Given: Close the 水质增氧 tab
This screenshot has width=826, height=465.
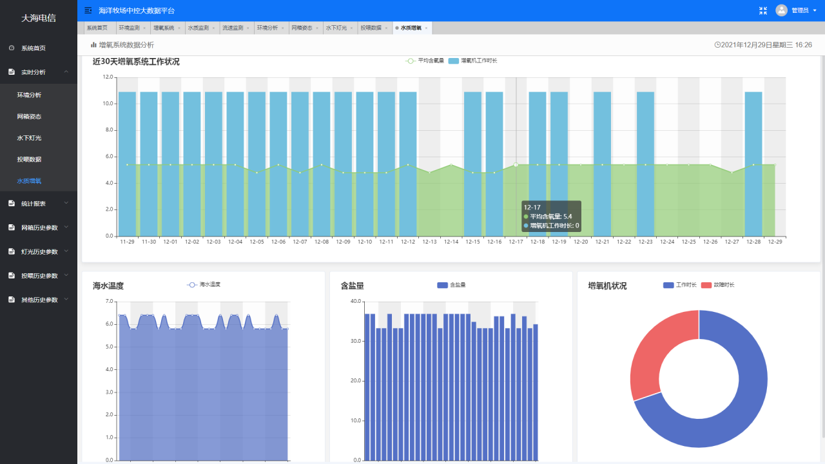Looking at the screenshot, I should [x=425, y=28].
